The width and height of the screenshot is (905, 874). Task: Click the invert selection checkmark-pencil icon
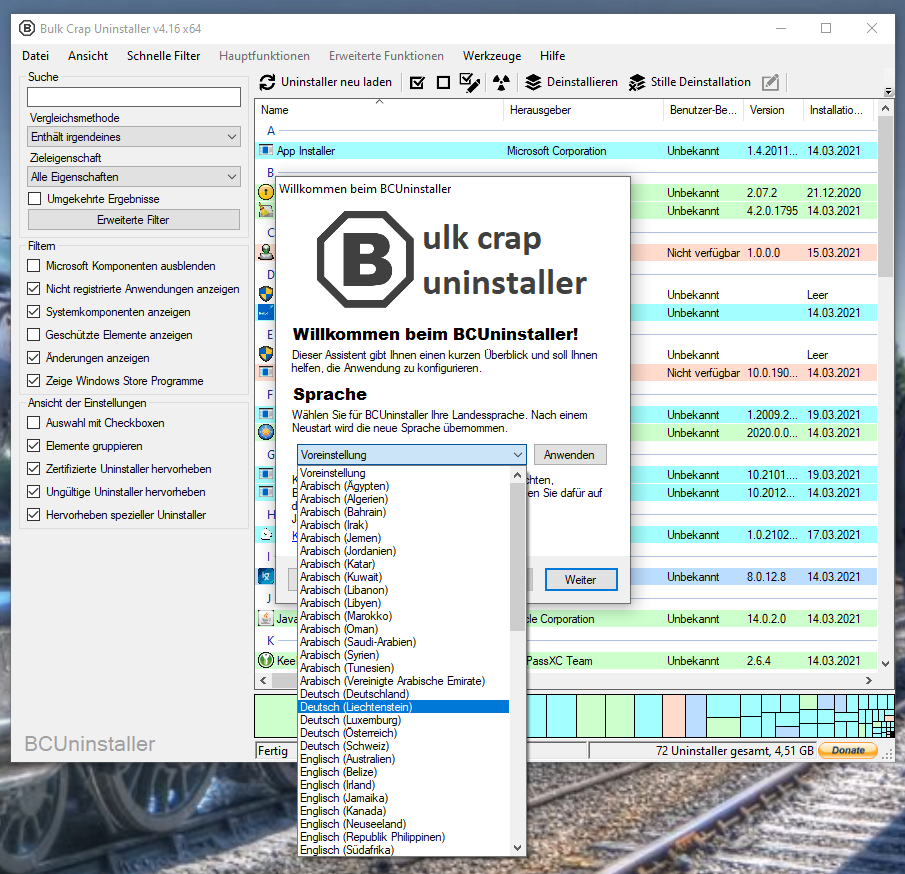pyautogui.click(x=470, y=83)
